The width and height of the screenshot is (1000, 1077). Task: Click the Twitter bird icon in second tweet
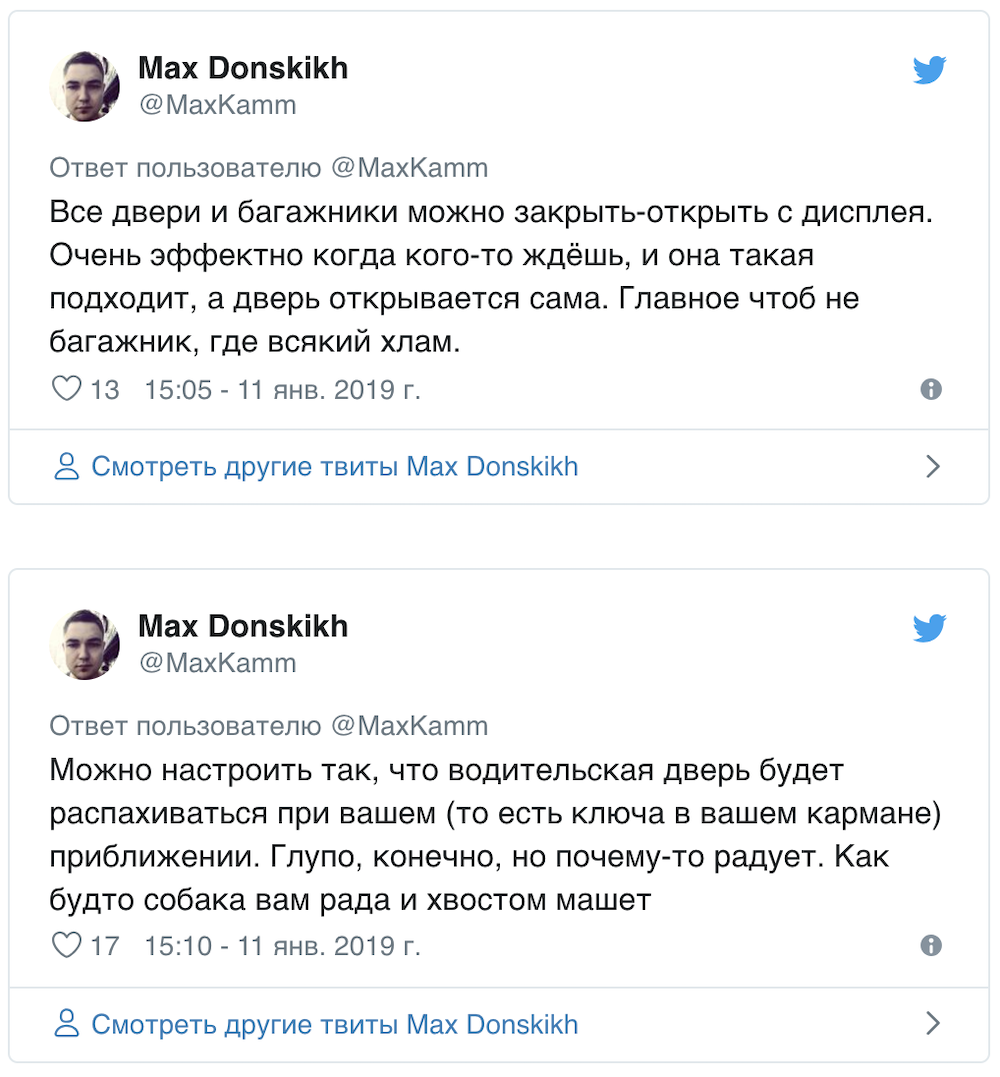pyautogui.click(x=929, y=628)
